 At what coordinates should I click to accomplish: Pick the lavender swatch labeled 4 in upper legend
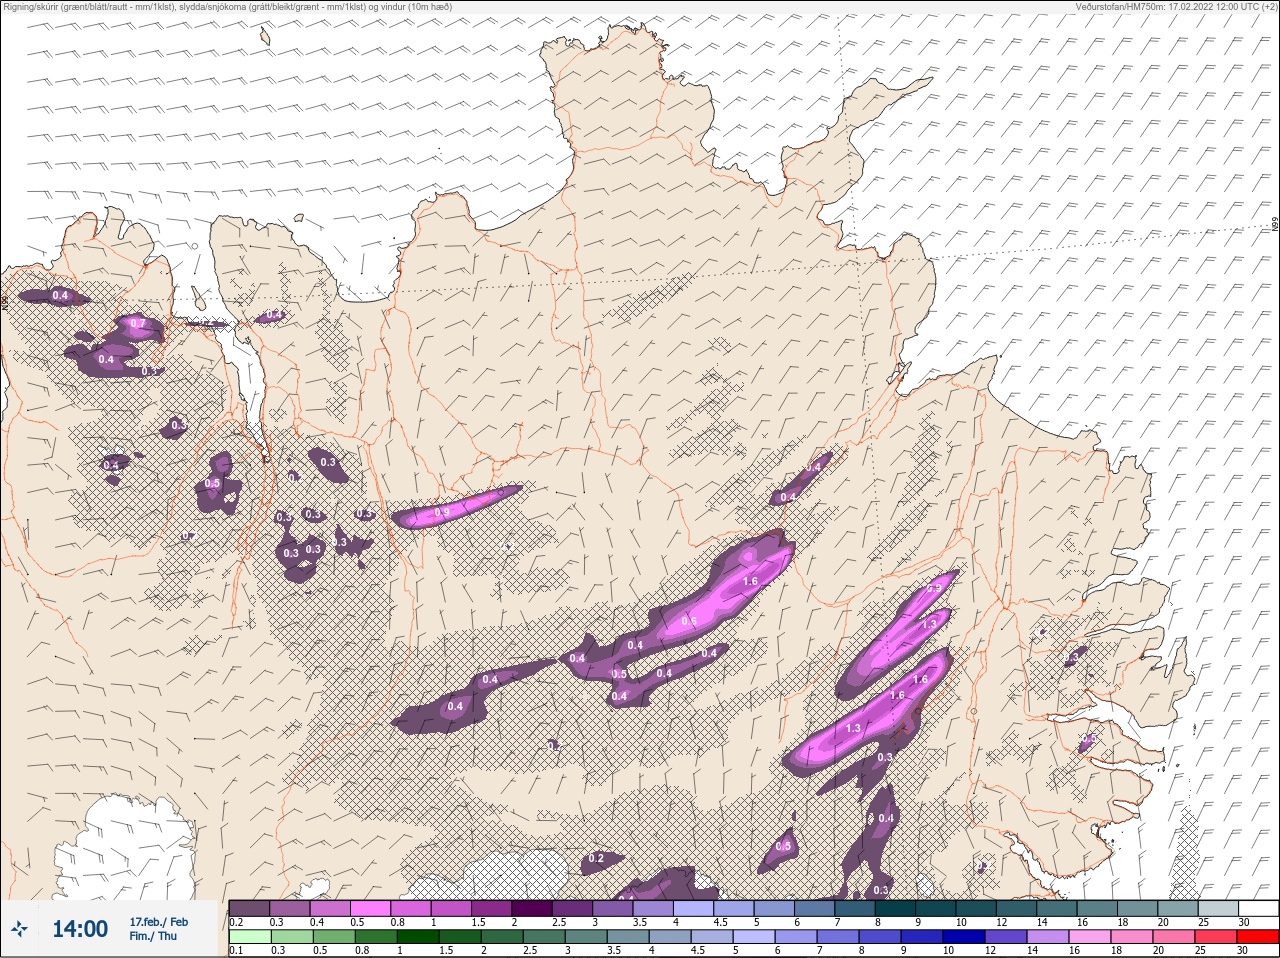[x=694, y=908]
